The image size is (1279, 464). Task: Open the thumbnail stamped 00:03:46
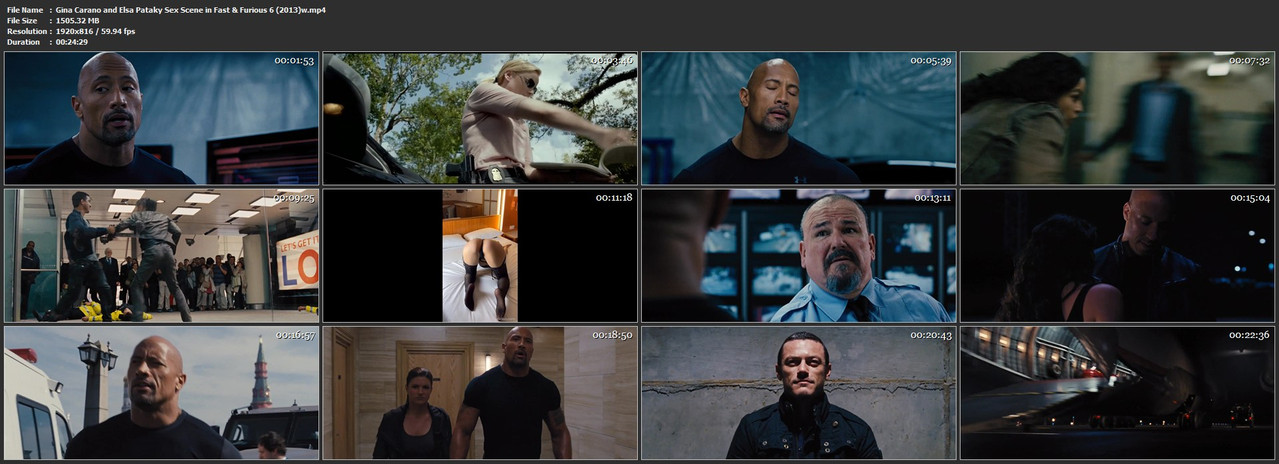(x=480, y=118)
